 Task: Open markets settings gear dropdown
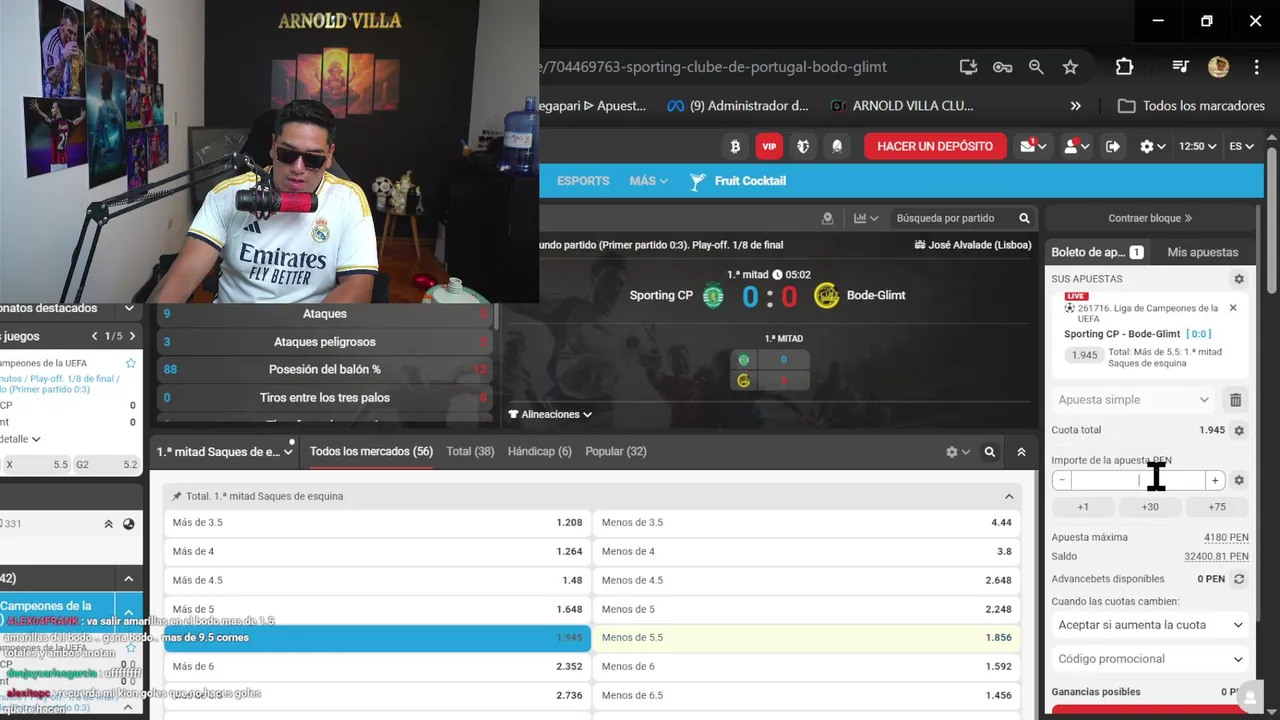958,452
